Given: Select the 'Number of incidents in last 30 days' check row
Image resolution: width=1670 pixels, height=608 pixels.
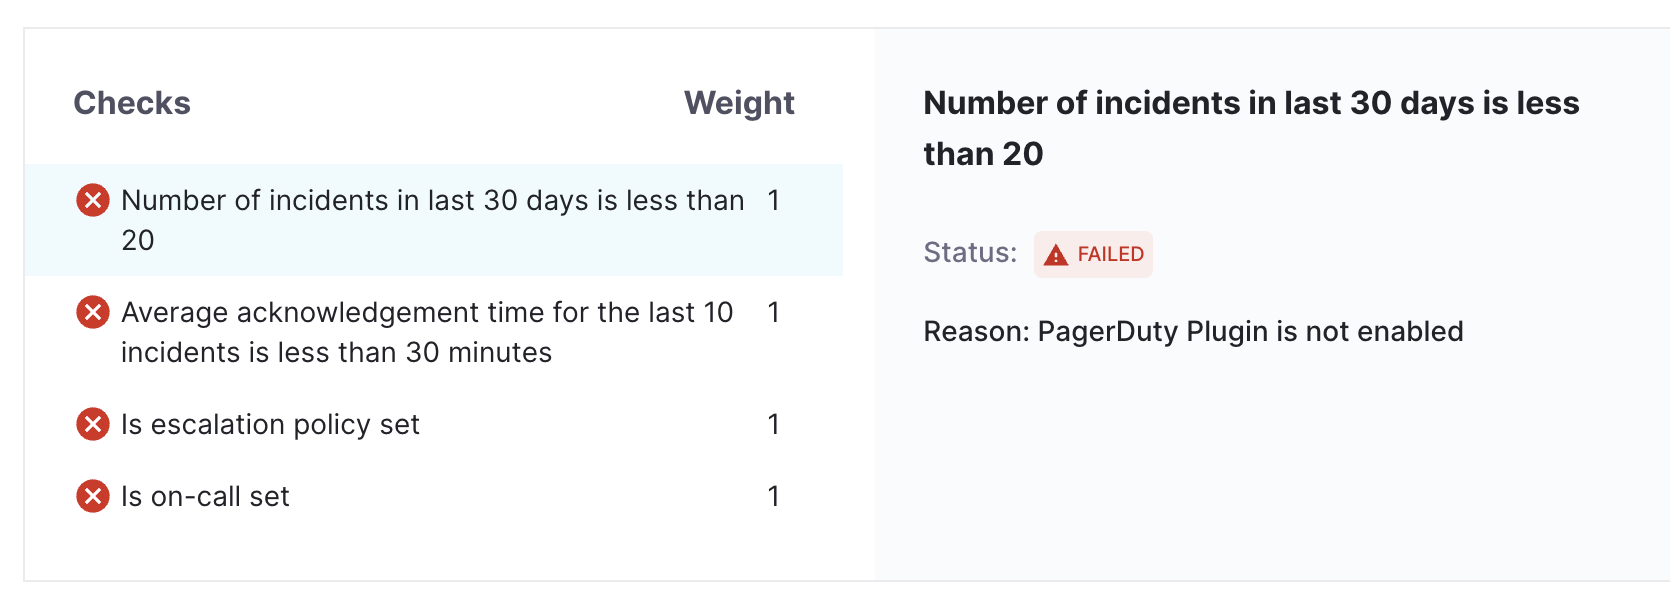Looking at the screenshot, I should pyautogui.click(x=432, y=220).
